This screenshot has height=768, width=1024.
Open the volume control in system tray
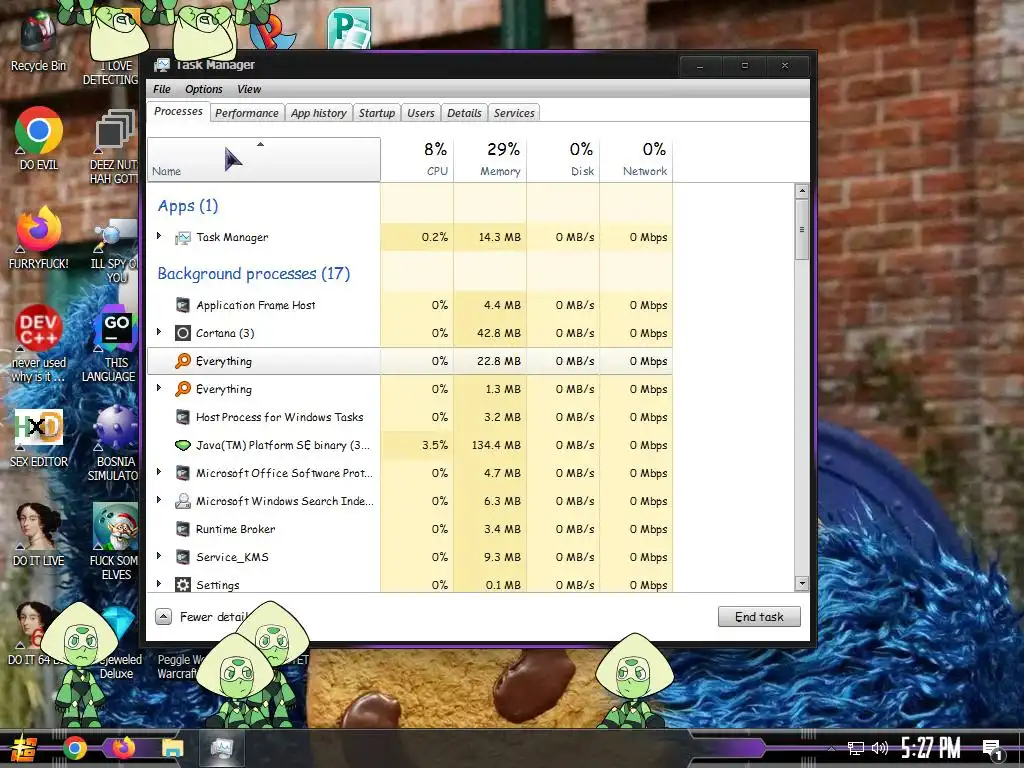click(x=880, y=748)
